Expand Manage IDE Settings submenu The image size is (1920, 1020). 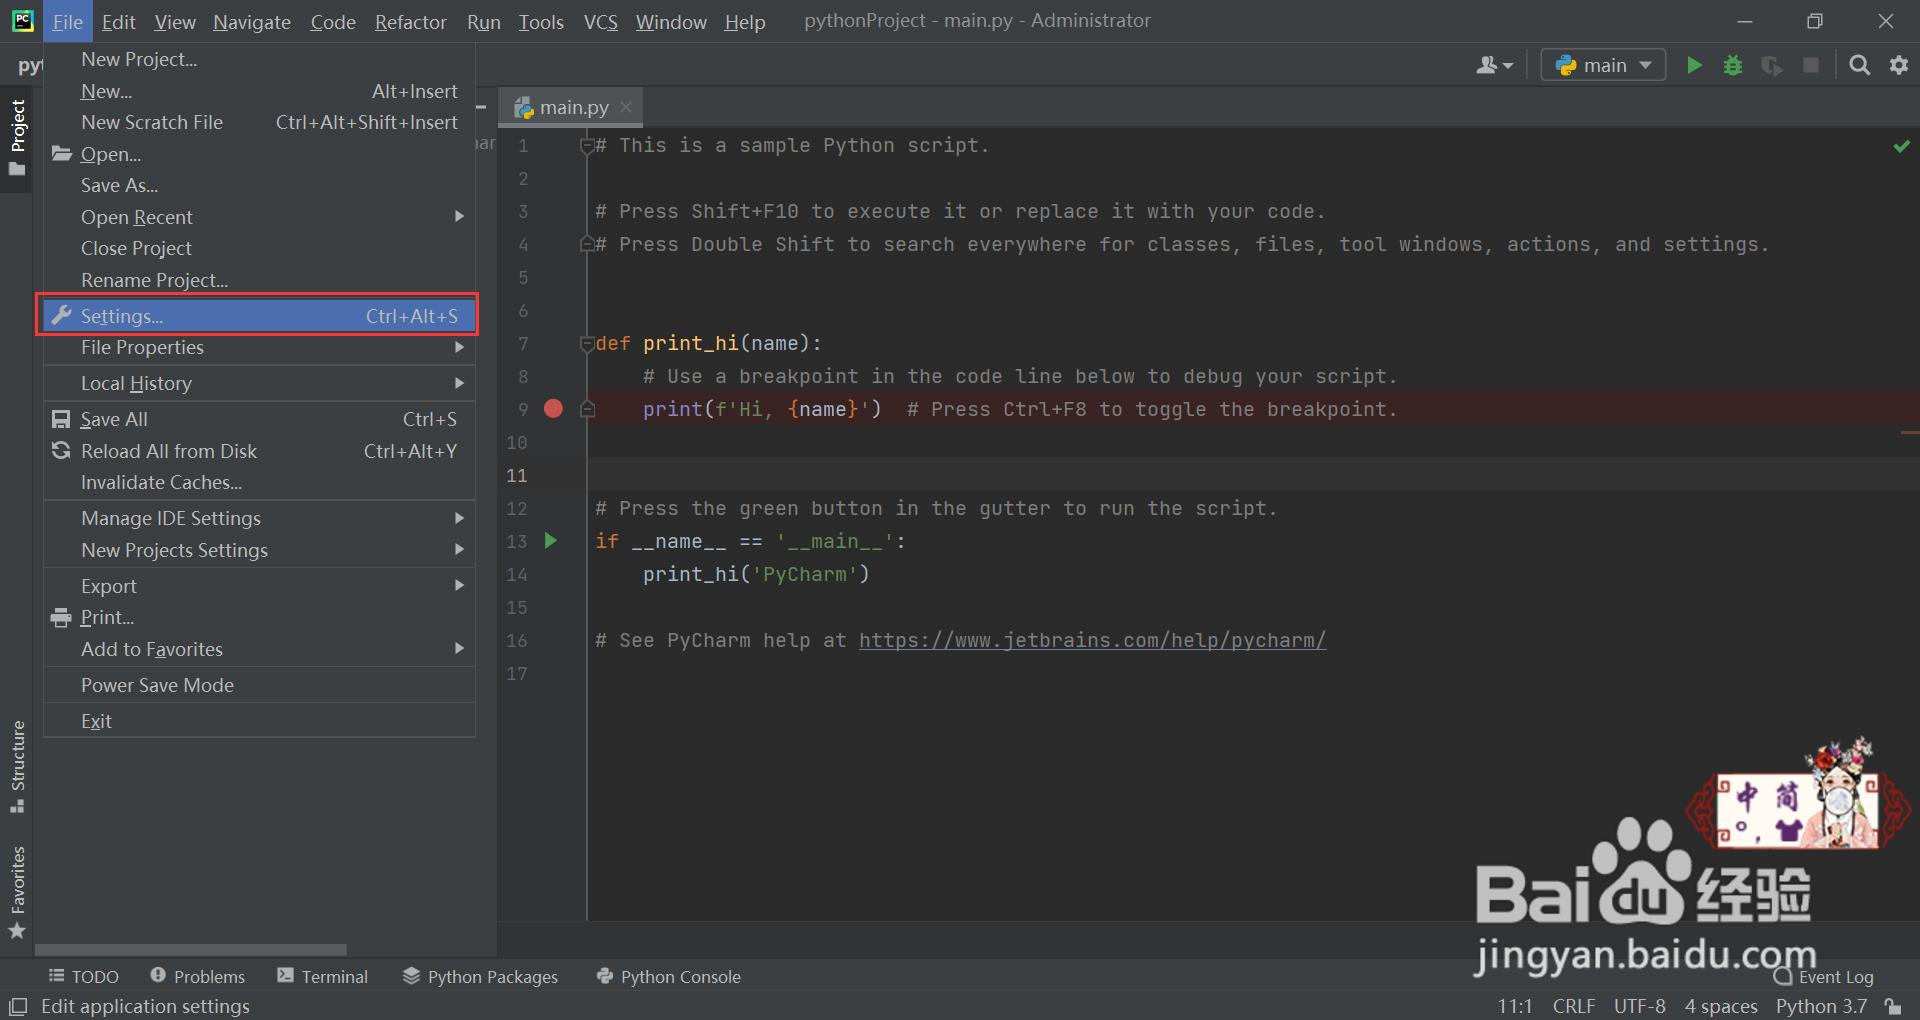coord(259,518)
